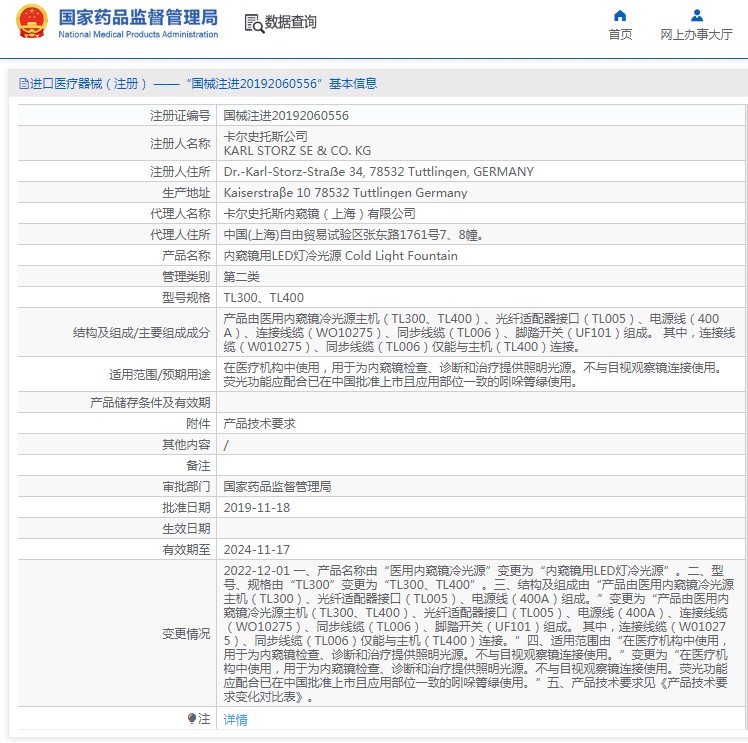
Task: Click the 代理人名称 label
Action: coord(180,214)
